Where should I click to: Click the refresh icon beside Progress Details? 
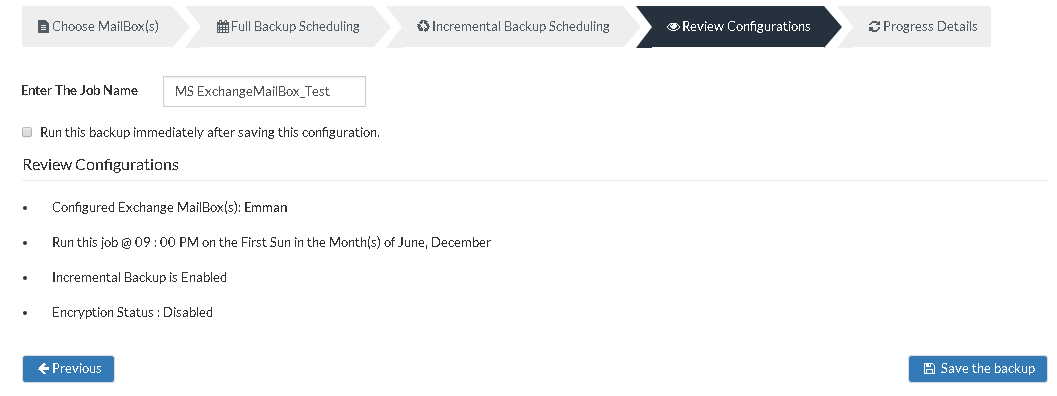(874, 27)
